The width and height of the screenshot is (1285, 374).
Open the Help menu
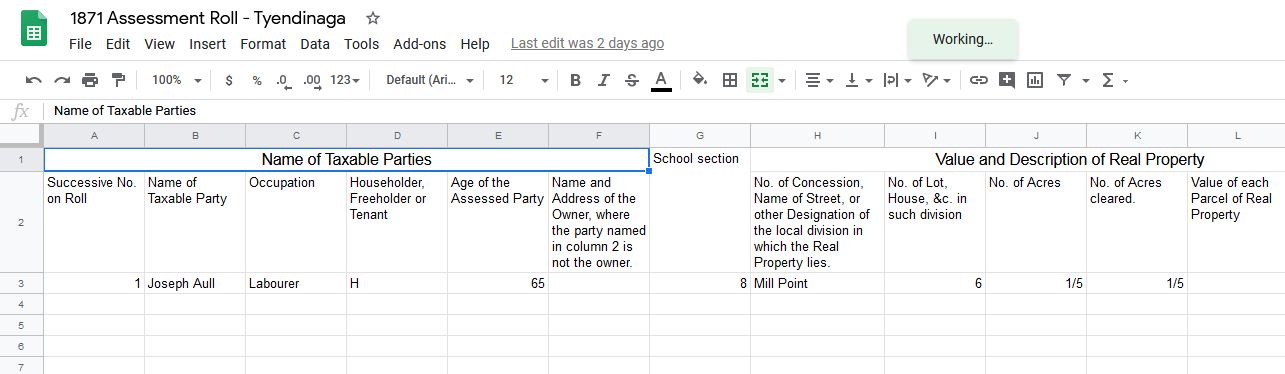coord(475,44)
